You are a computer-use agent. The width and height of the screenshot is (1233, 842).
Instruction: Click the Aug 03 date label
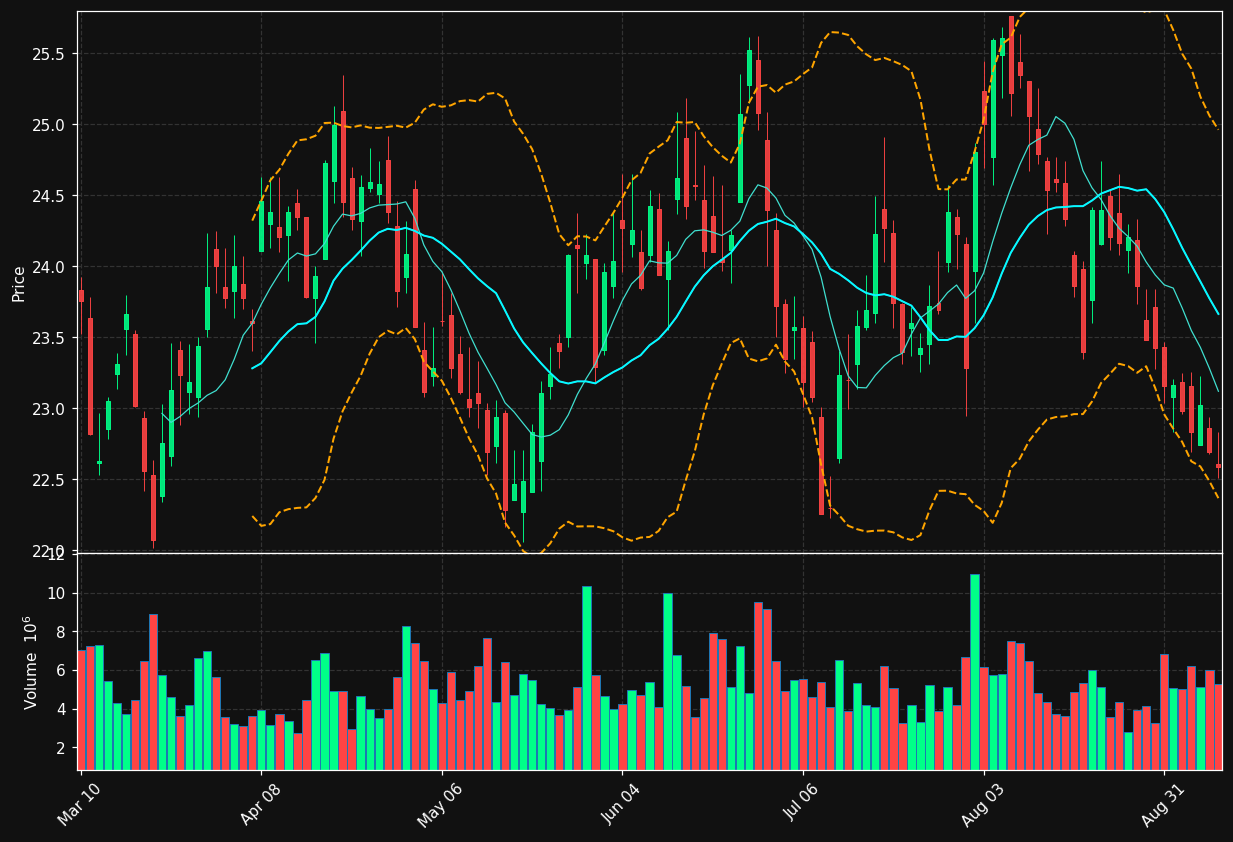[983, 804]
